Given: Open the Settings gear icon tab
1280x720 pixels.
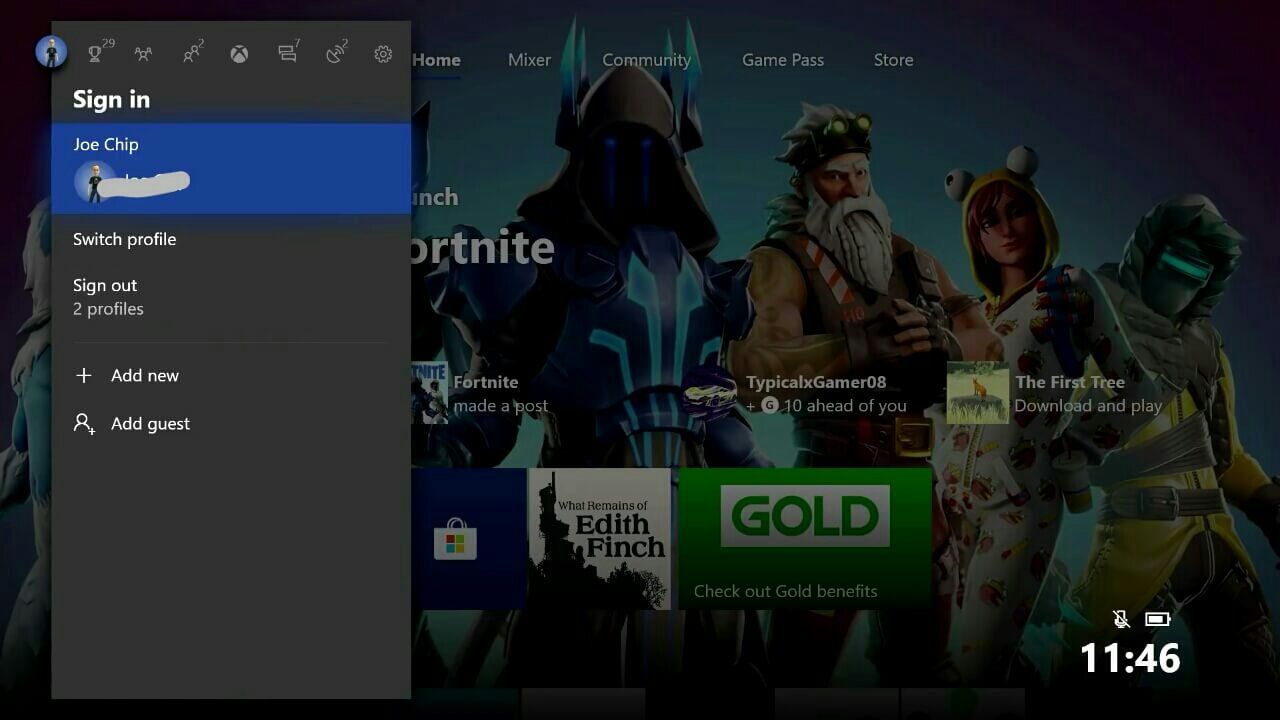Looking at the screenshot, I should 383,54.
